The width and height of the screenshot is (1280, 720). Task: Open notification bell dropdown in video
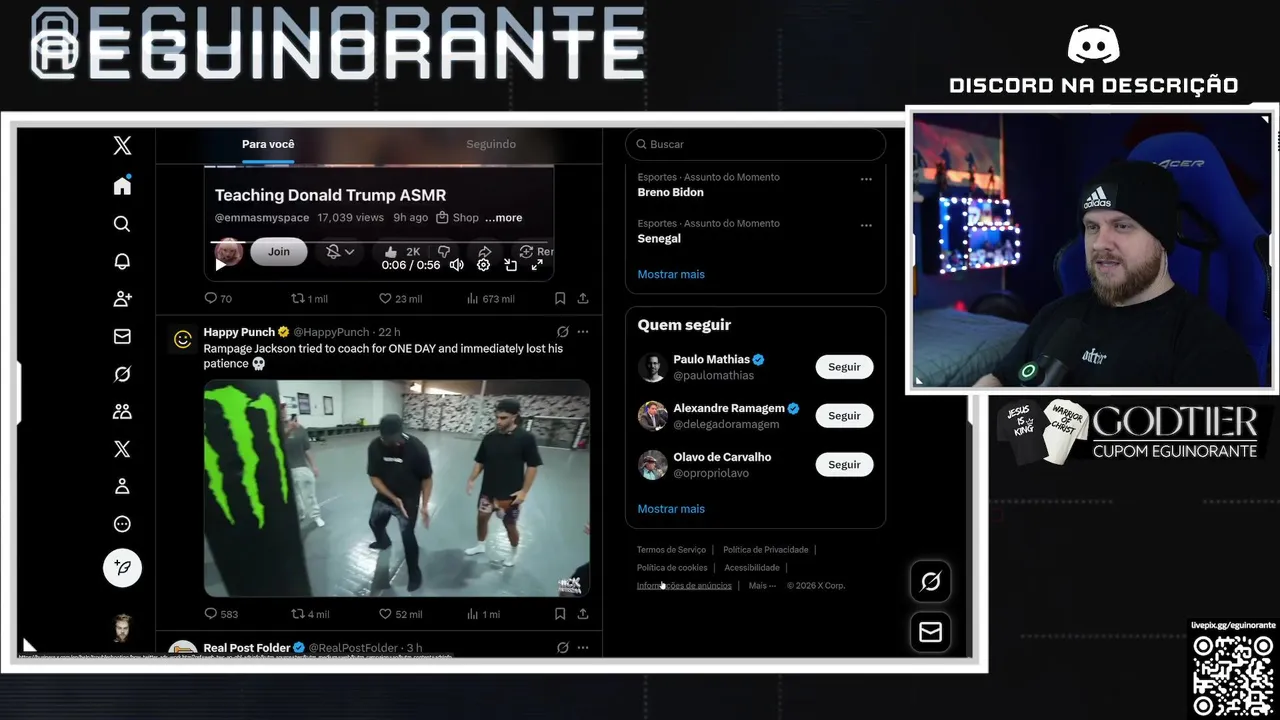[340, 252]
